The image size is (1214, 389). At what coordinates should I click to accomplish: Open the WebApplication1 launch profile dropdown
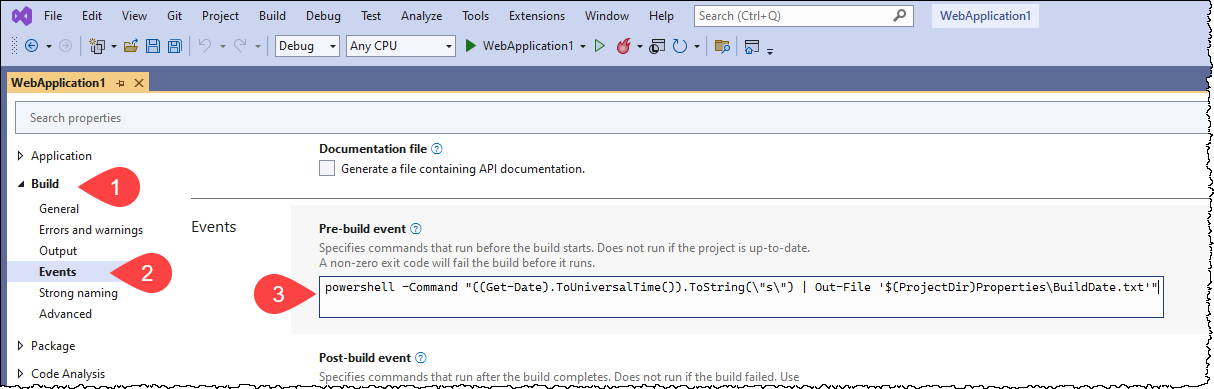pos(583,46)
